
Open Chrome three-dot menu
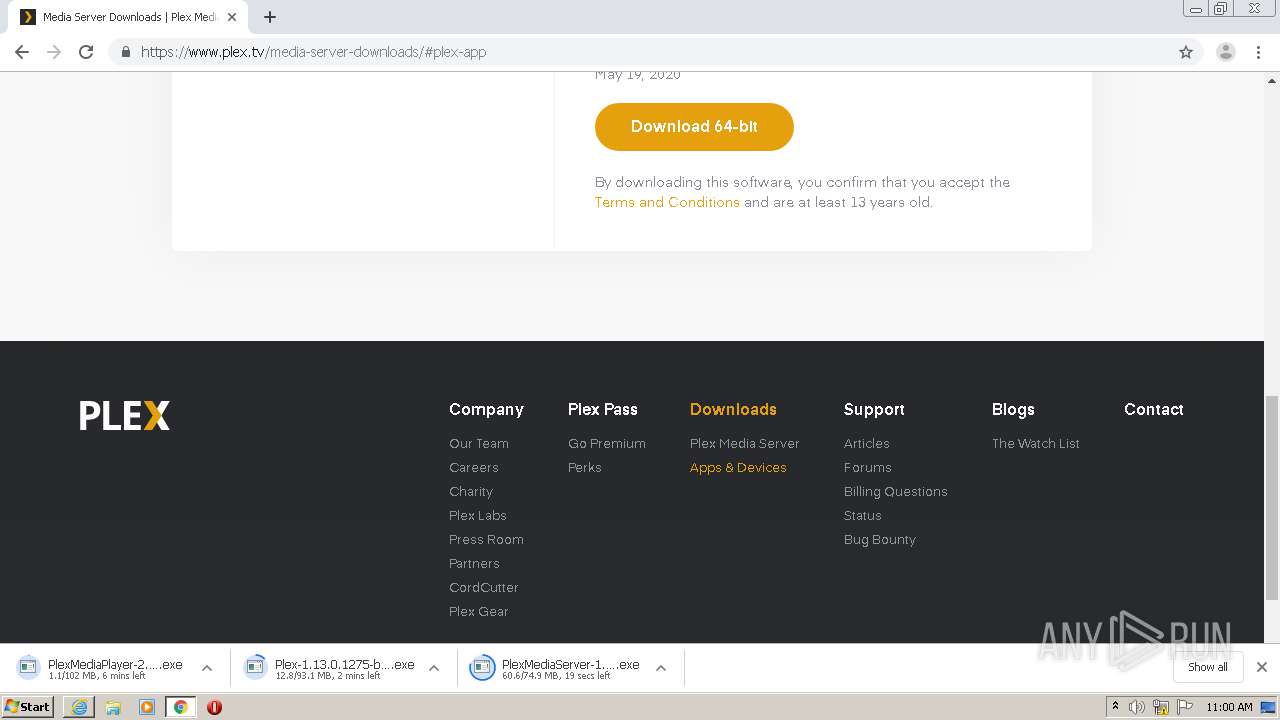[x=1258, y=52]
